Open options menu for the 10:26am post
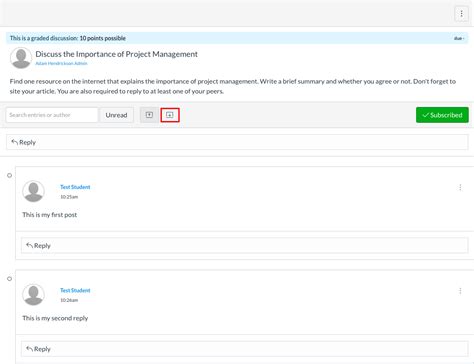Viewport: 474px width, 364px height. [x=460, y=291]
